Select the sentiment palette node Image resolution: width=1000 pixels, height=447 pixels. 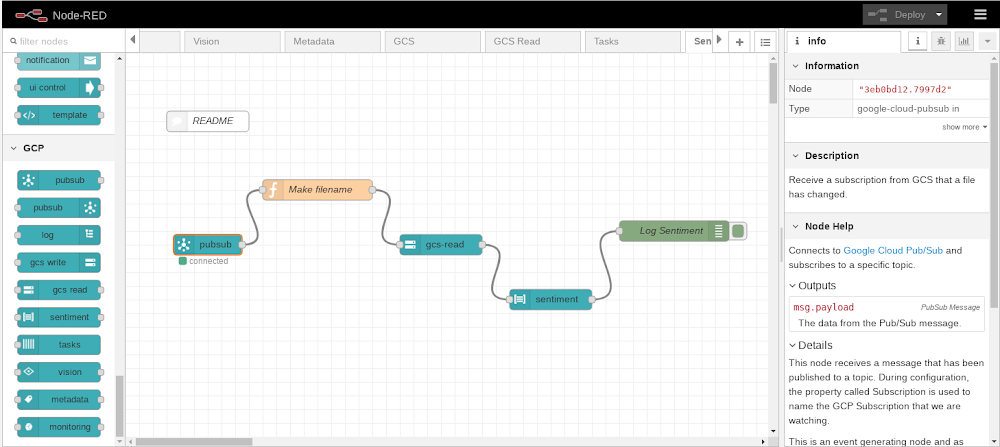point(59,318)
